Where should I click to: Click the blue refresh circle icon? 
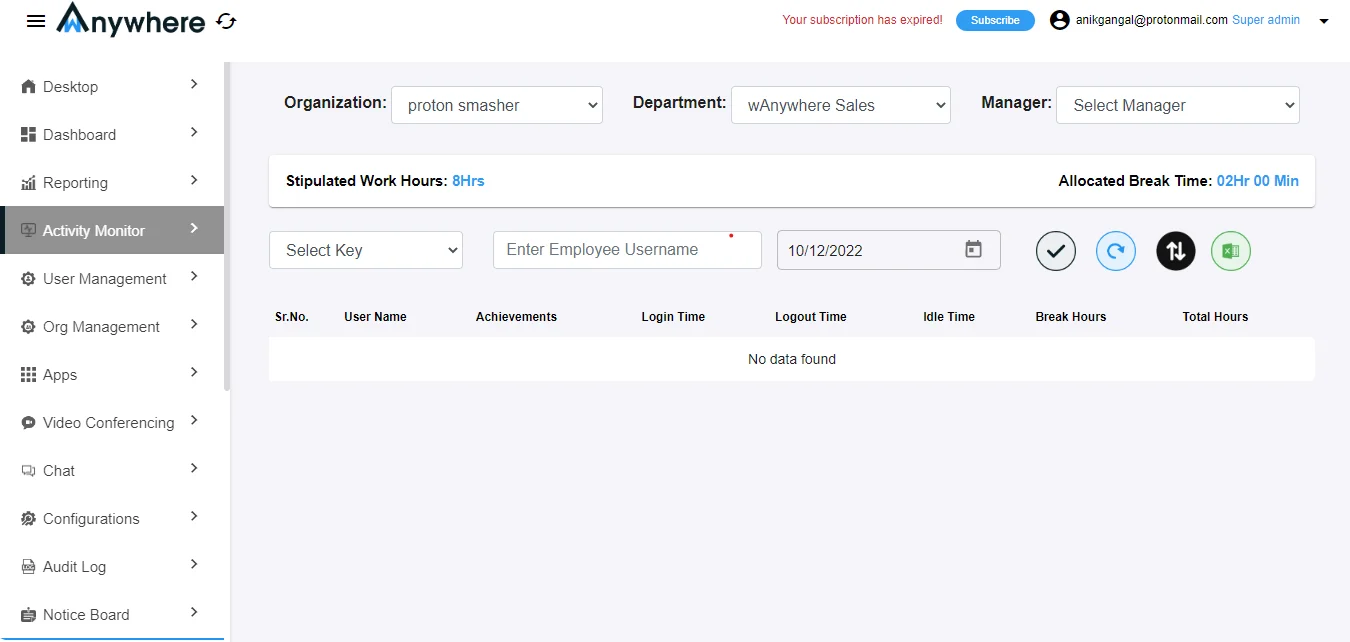tap(1116, 251)
